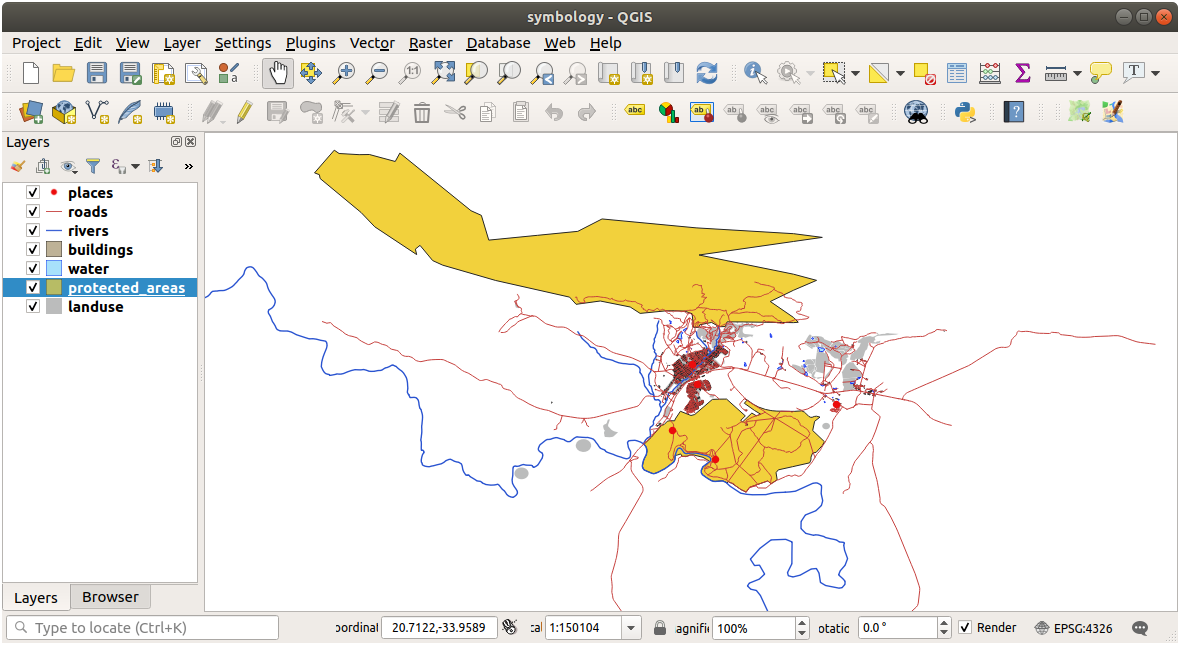Click the Filter Legend funnel icon

[93, 166]
